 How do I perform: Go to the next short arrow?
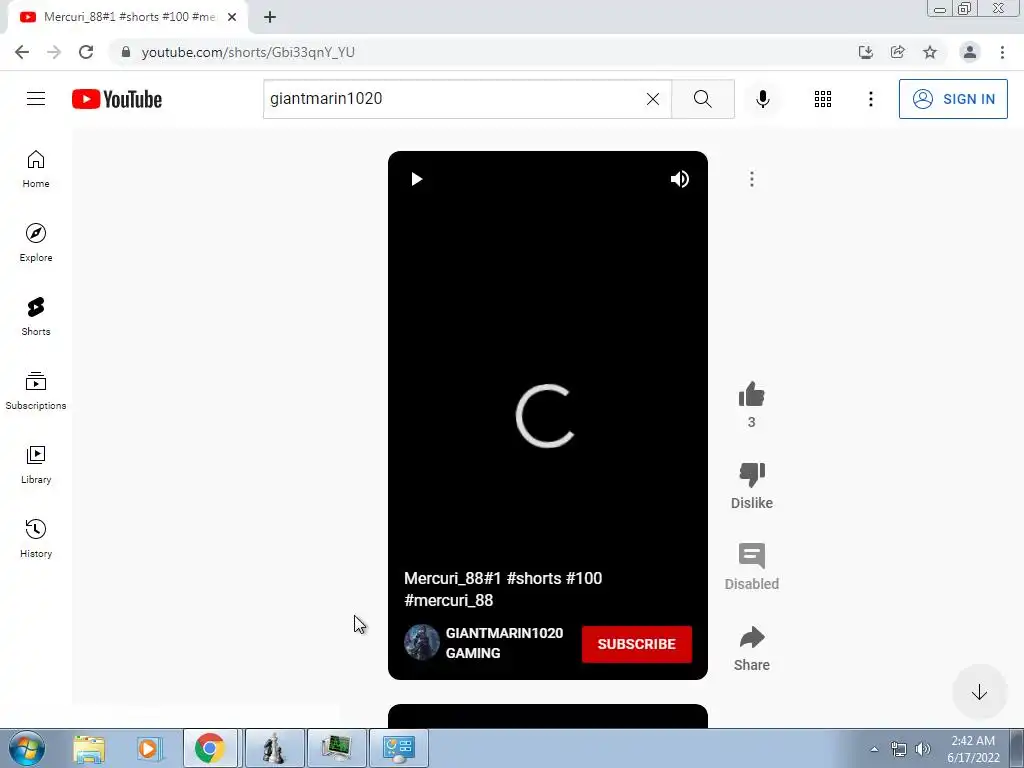(x=979, y=692)
